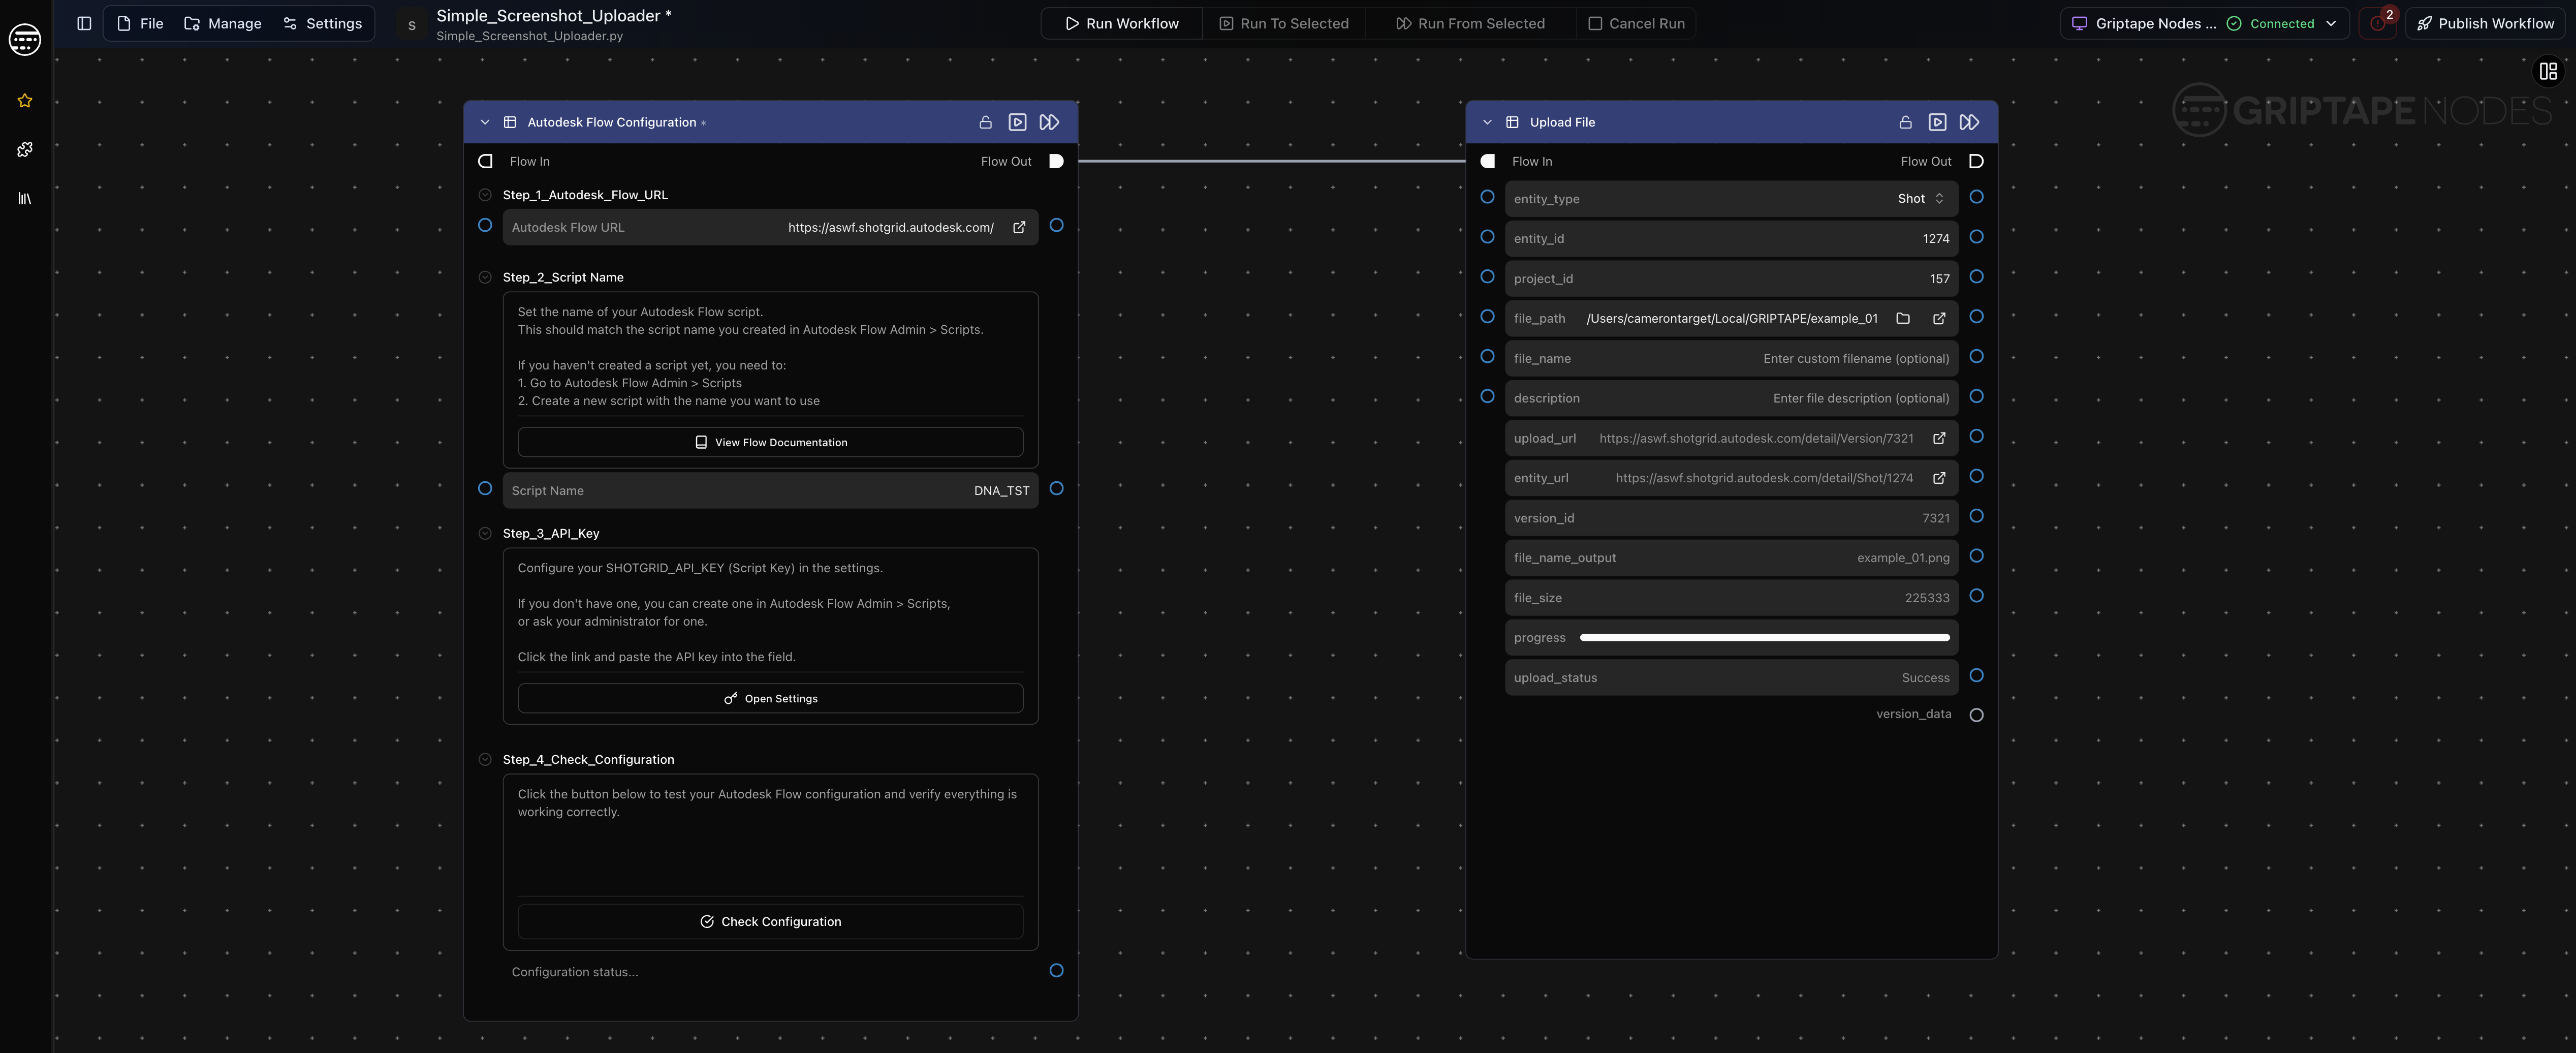Click the Upload File node type icon

(x=1512, y=122)
